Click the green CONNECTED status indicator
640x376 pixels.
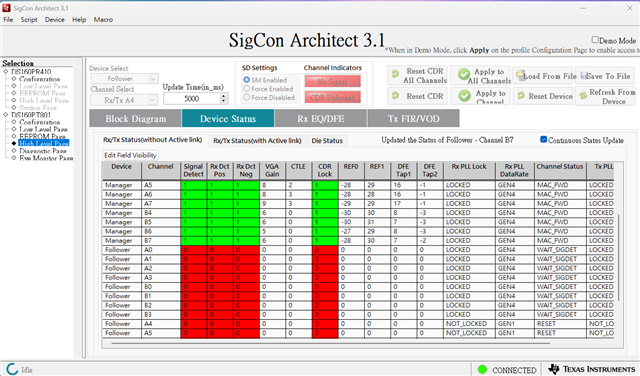(x=482, y=369)
